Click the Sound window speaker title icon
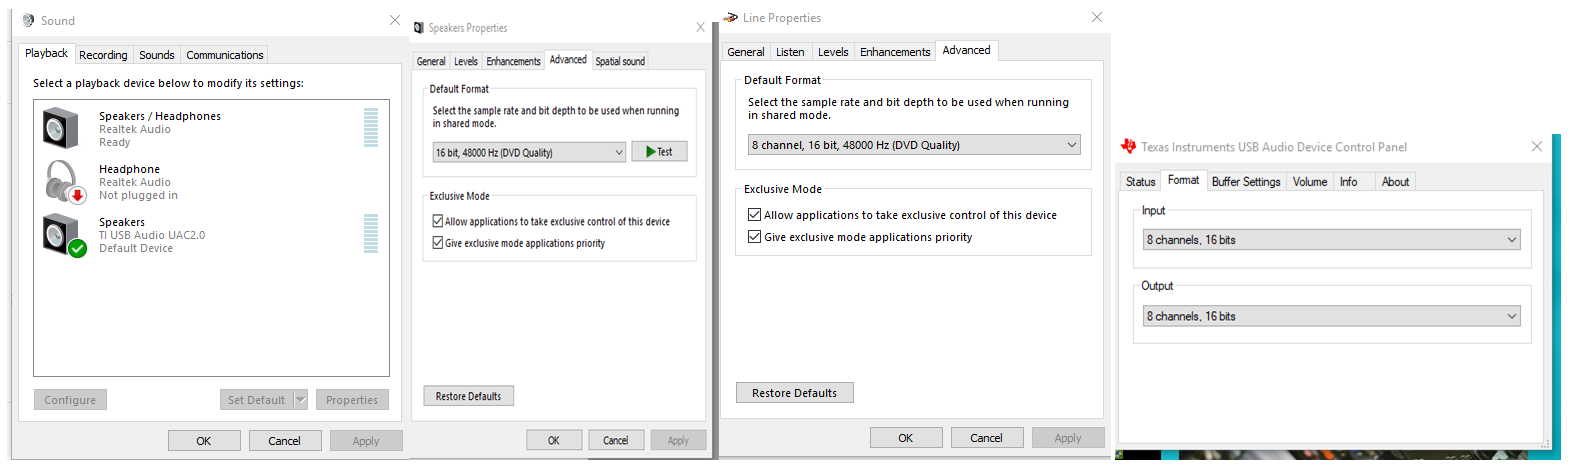Image resolution: width=1572 pixels, height=472 pixels. pos(28,20)
